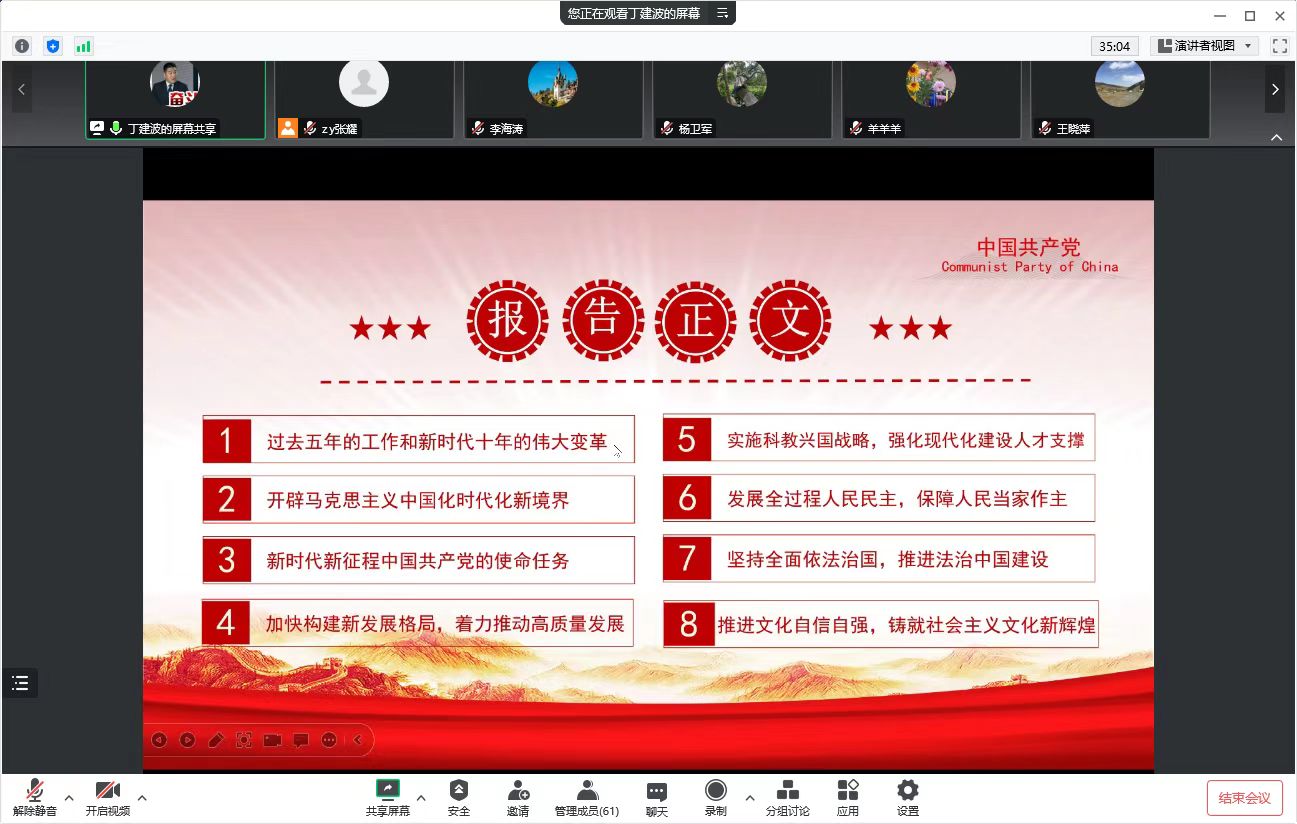Expand video options arrow beside 开启视频
The height and width of the screenshot is (824, 1297).
pyautogui.click(x=142, y=797)
